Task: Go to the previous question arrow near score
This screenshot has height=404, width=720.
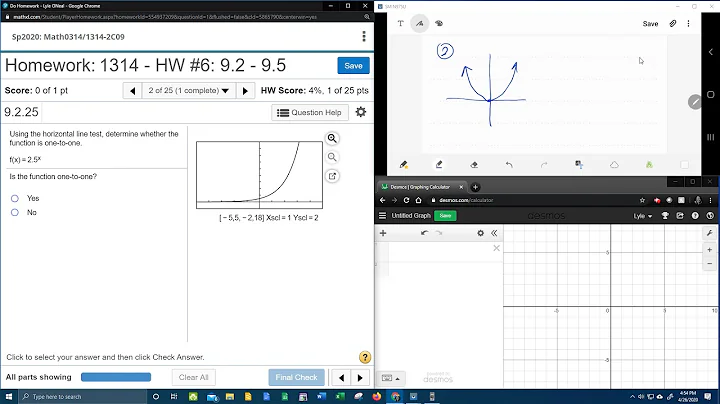Action: point(133,91)
